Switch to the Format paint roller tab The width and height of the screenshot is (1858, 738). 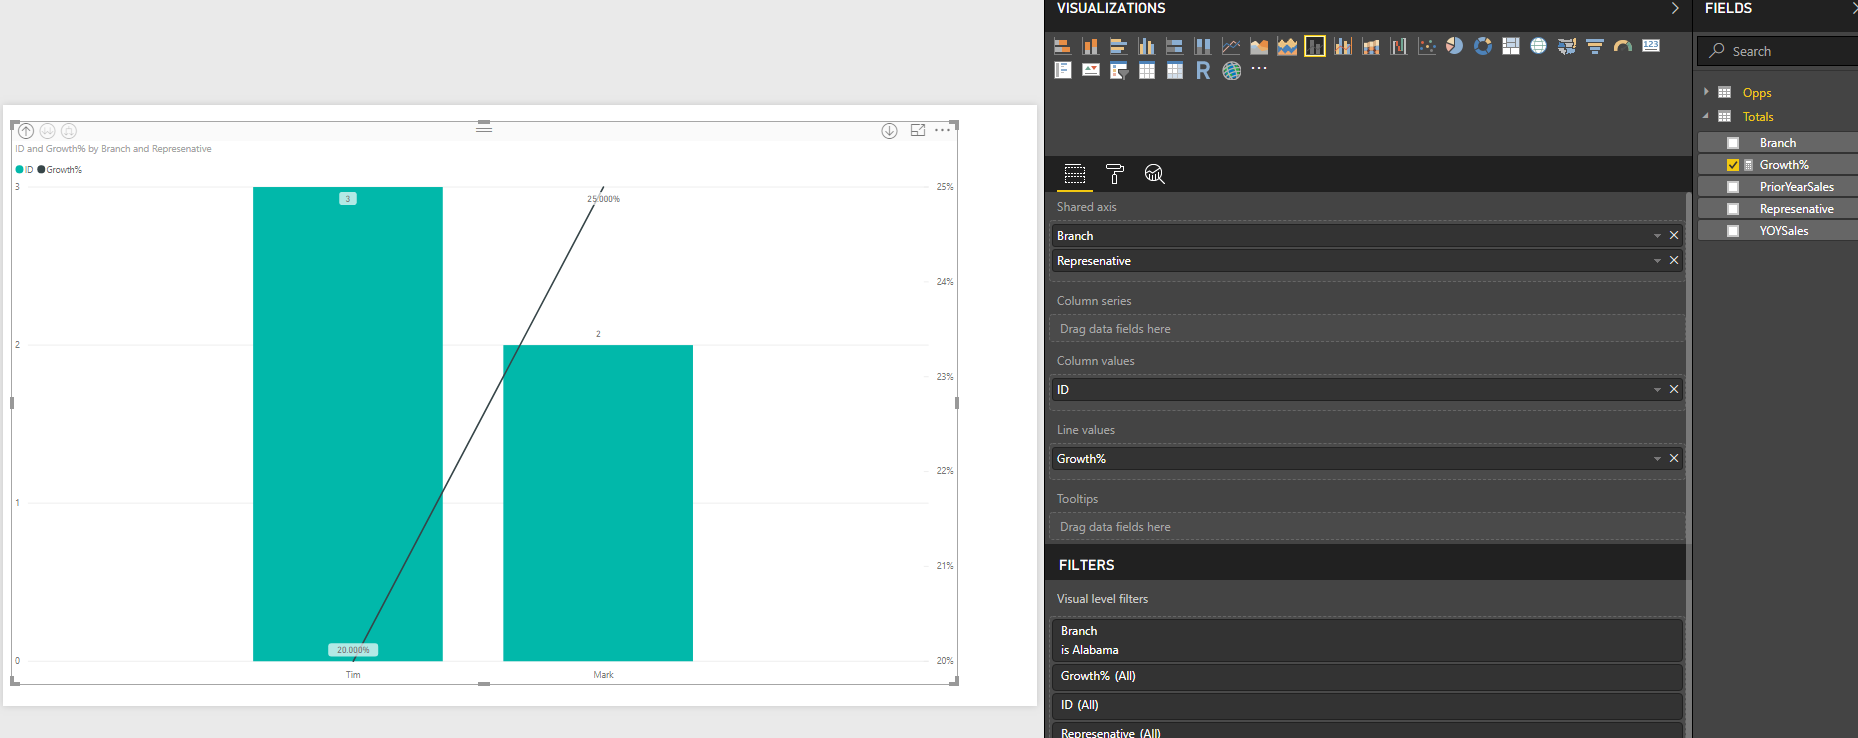tap(1115, 174)
